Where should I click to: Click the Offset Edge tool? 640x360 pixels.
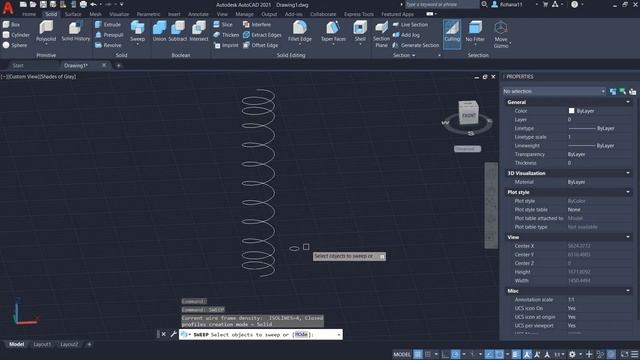[x=260, y=45]
